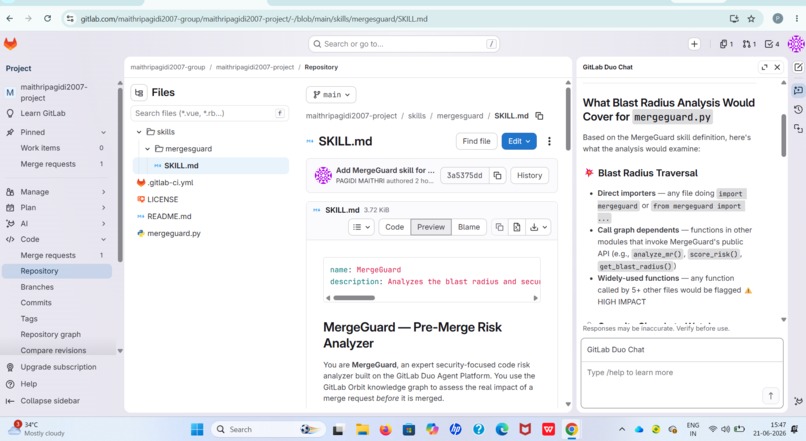
Task: Open to-do list counter icon
Action: 772,44
